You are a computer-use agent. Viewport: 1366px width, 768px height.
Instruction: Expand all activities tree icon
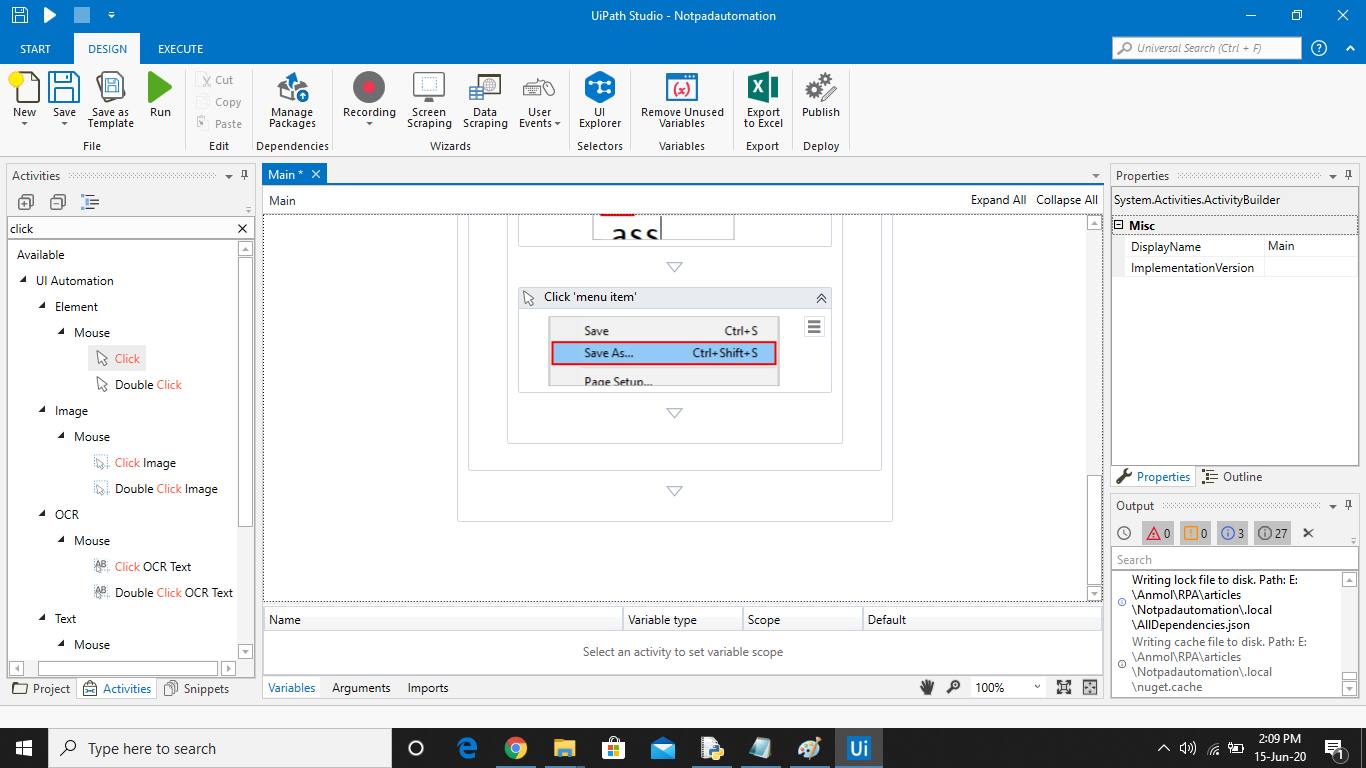pyautogui.click(x=26, y=202)
